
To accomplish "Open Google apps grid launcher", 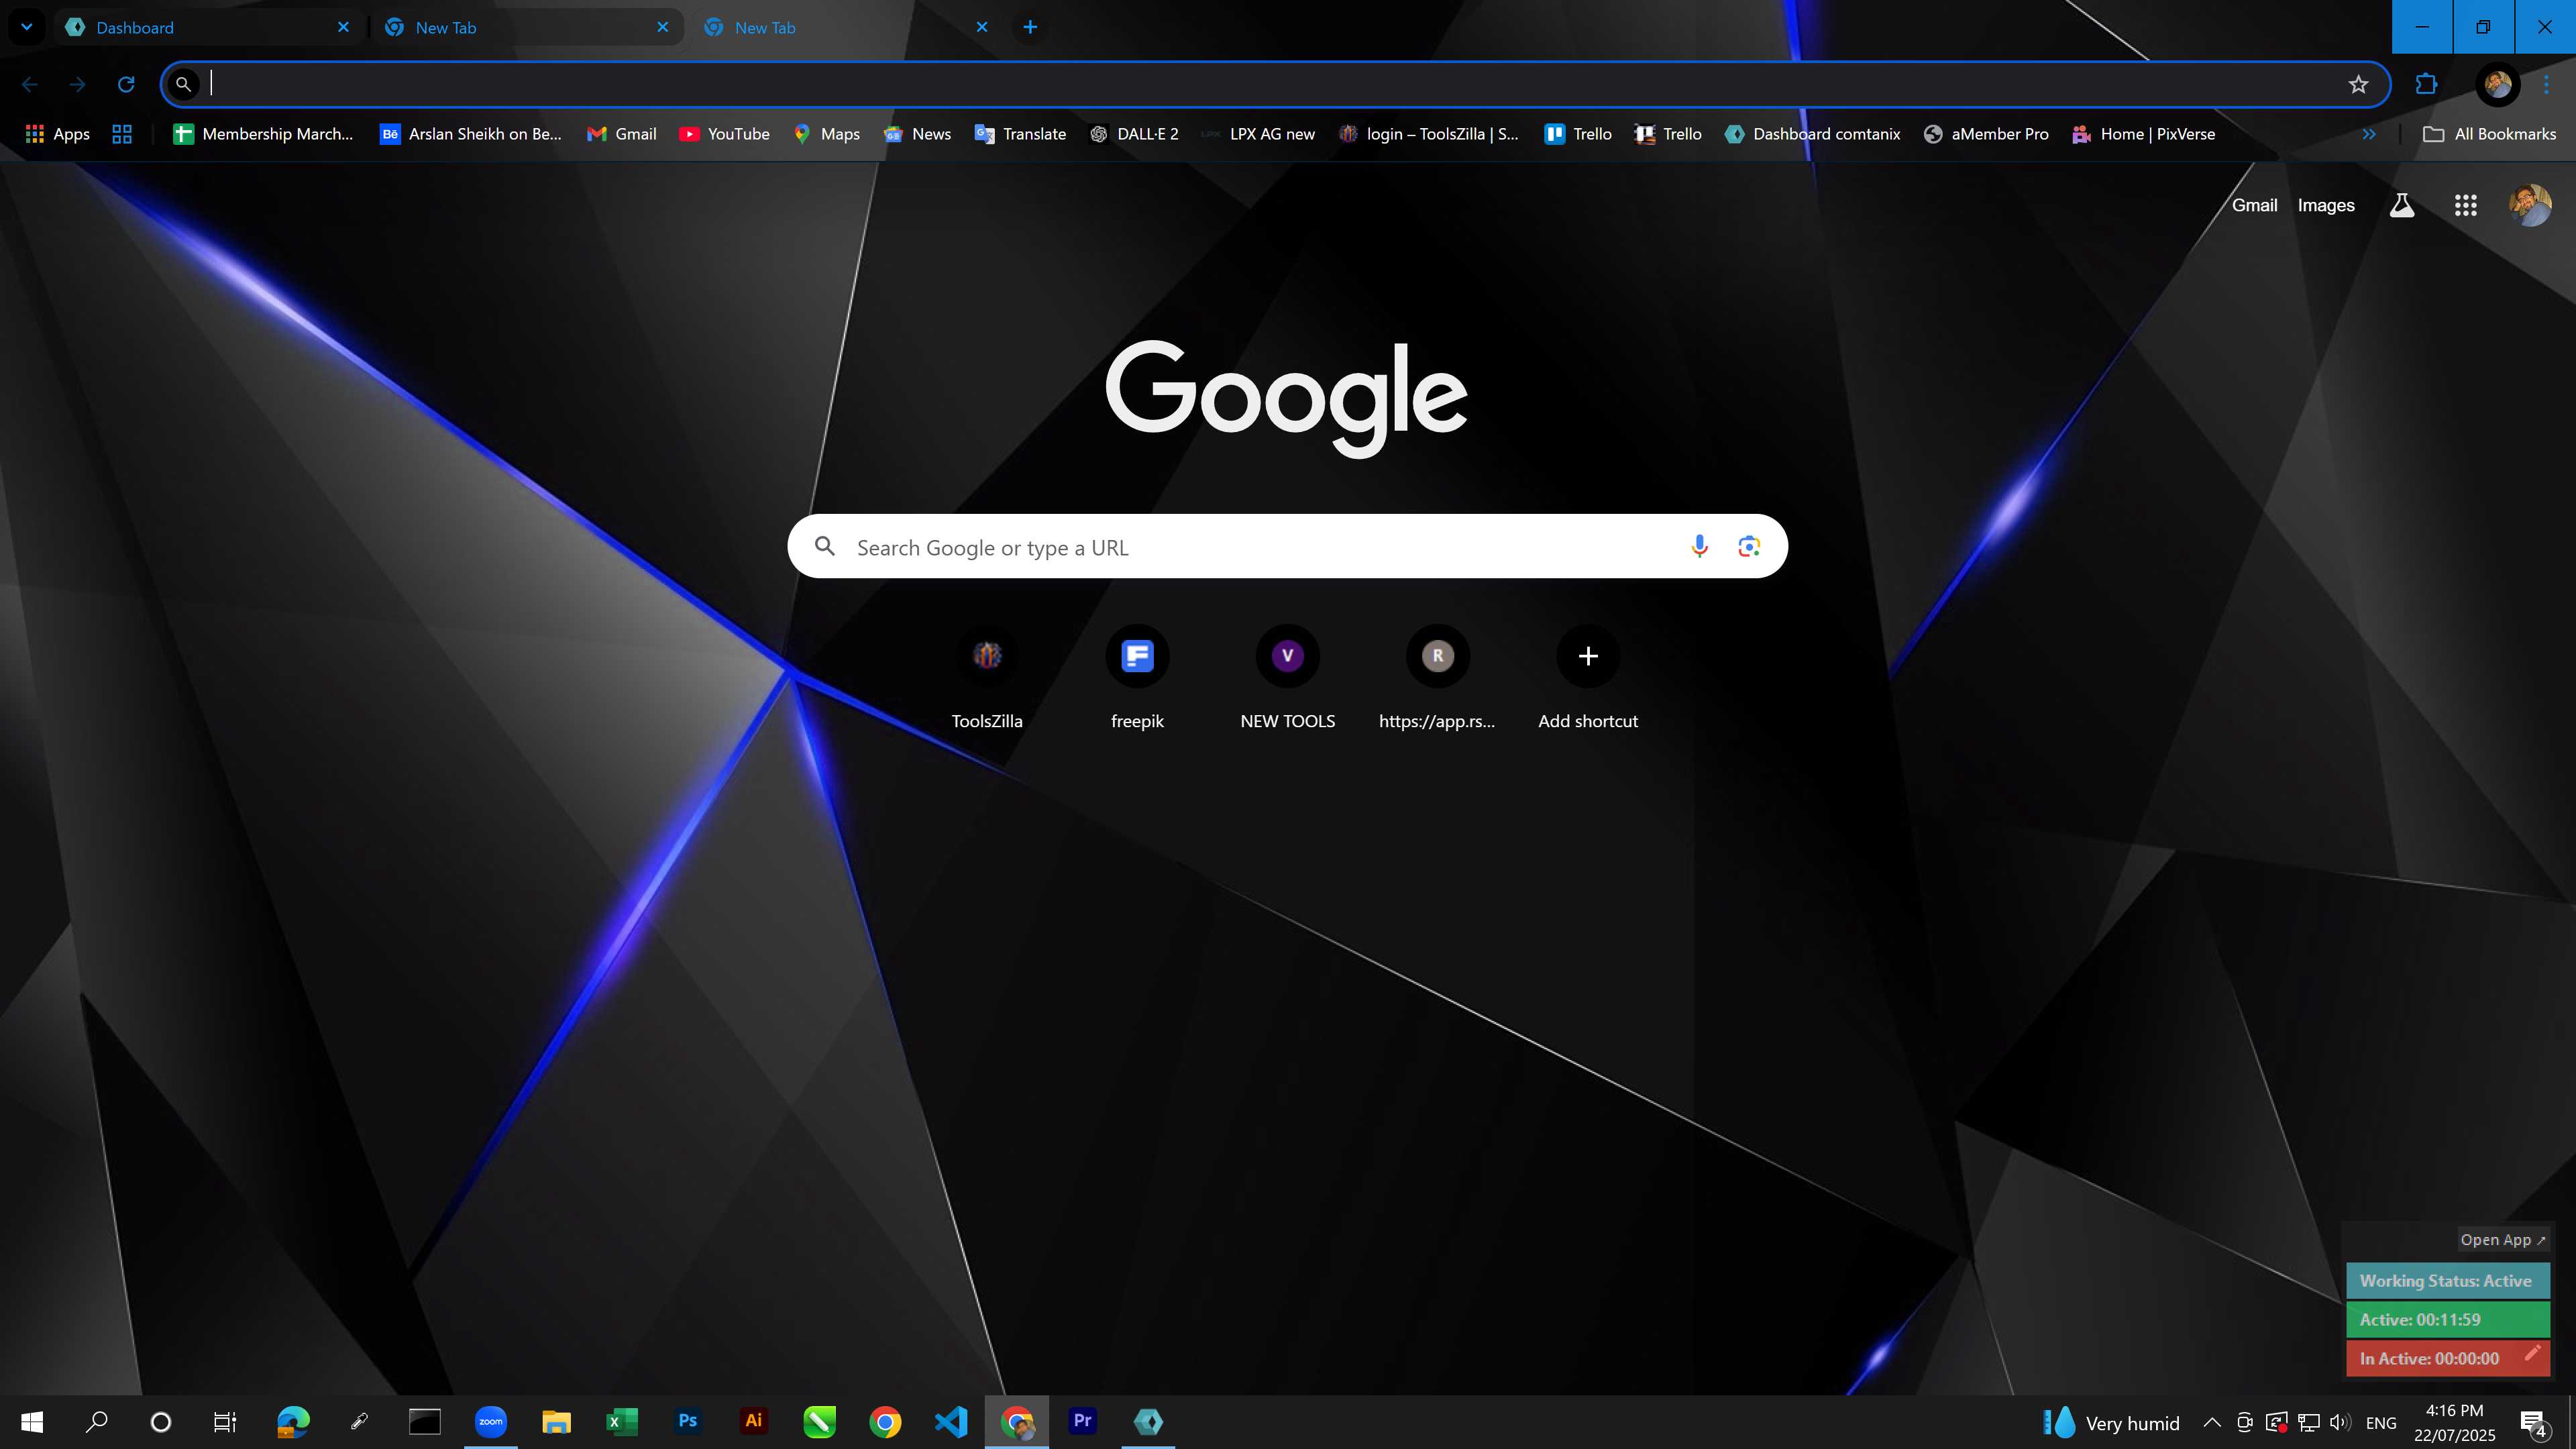I will pyautogui.click(x=2465, y=205).
